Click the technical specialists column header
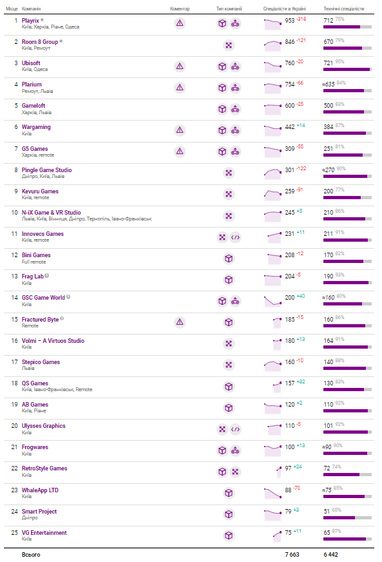This screenshot has height=562, width=382. (344, 9)
